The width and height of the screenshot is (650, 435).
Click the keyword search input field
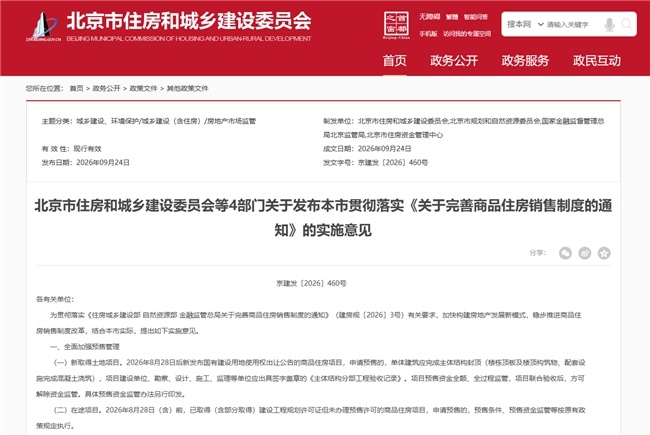tap(572, 24)
